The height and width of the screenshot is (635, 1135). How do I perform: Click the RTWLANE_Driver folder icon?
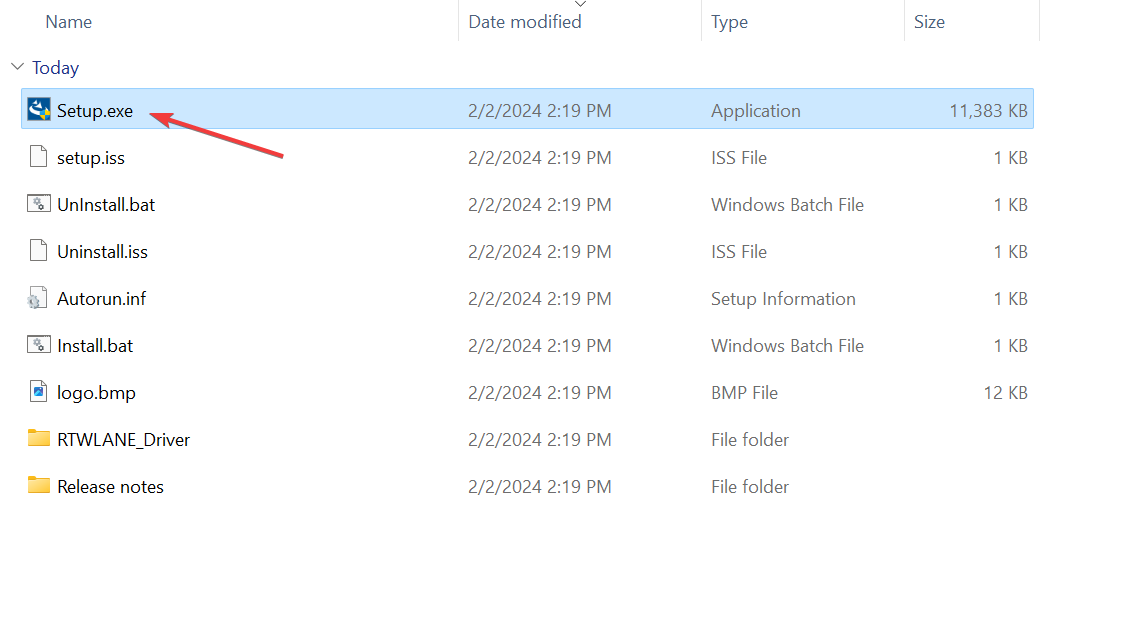(37, 439)
